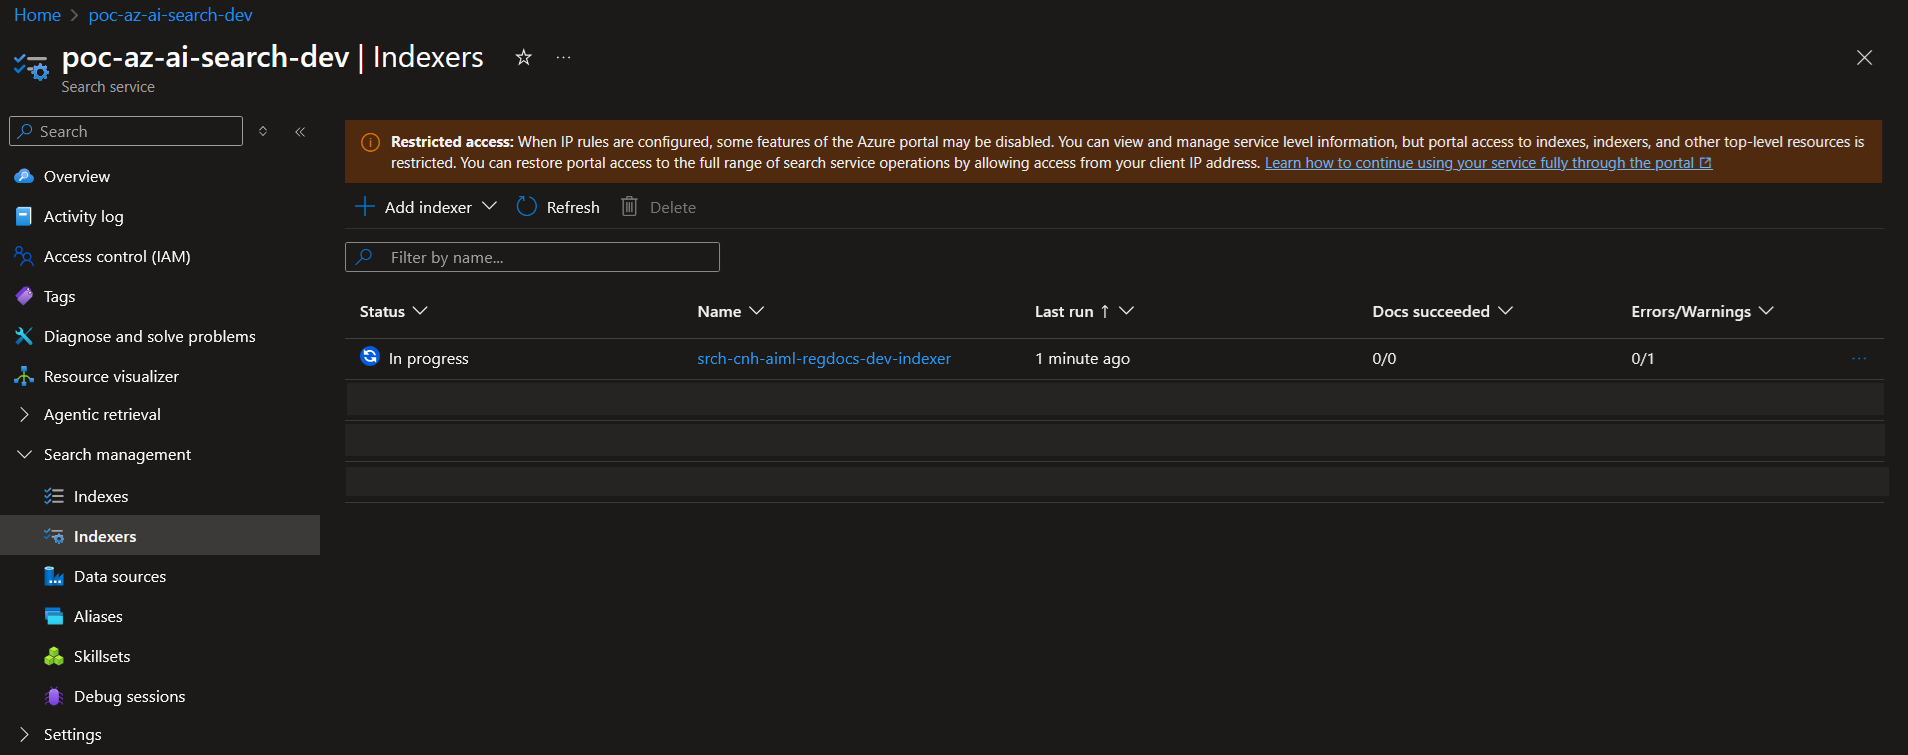This screenshot has height=755, width=1908.
Task: Click the Status column header label
Action: coord(382,311)
